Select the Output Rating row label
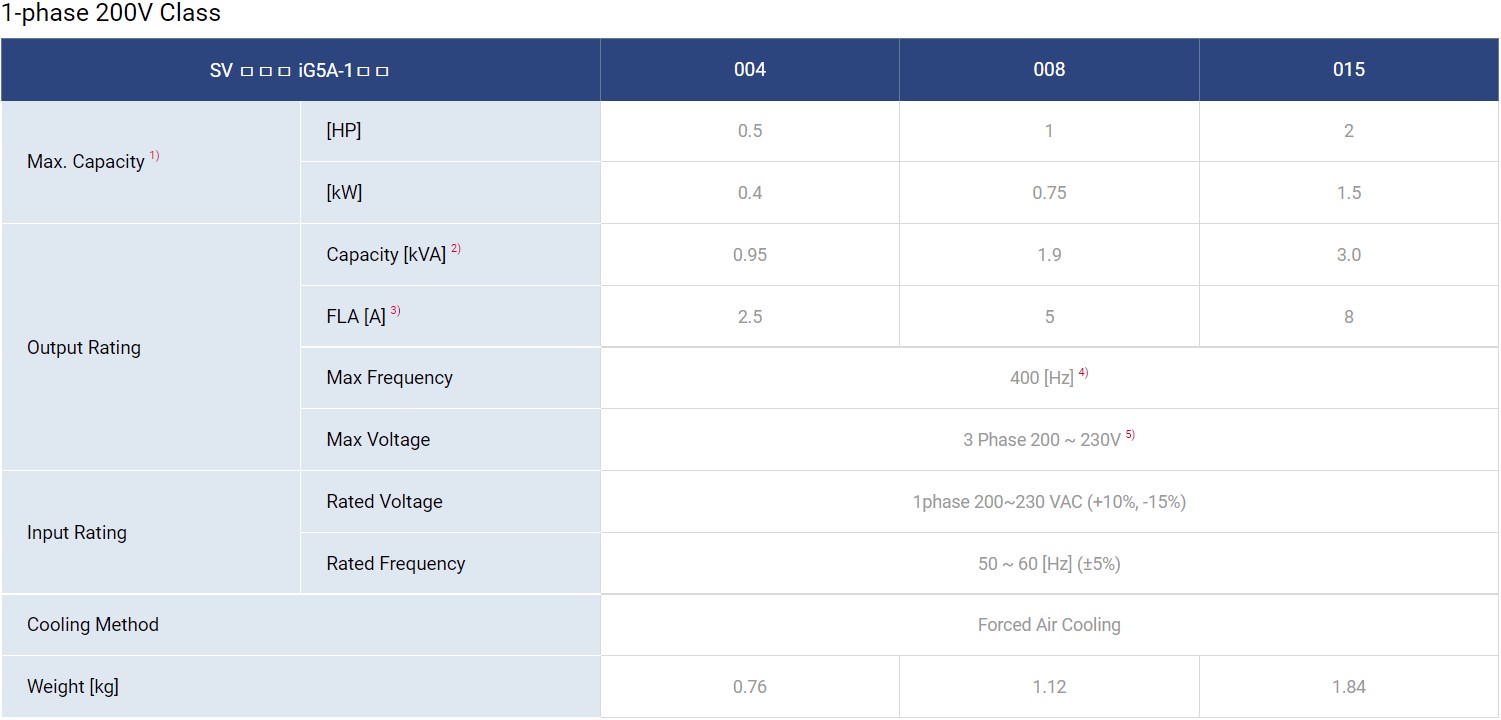The height and width of the screenshot is (720, 1501). (84, 348)
